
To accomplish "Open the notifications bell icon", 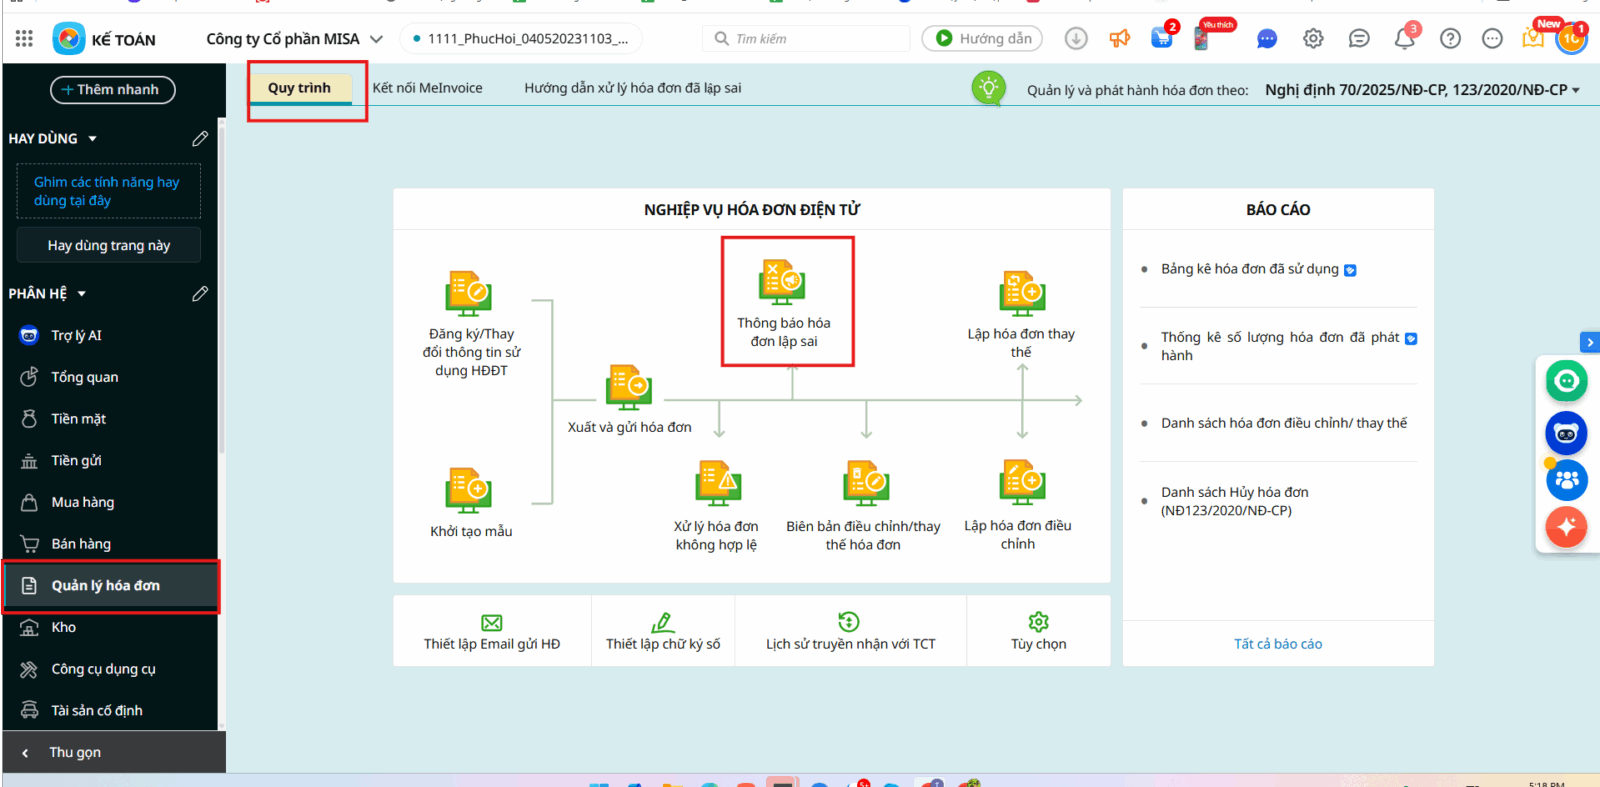I will 1404,39.
